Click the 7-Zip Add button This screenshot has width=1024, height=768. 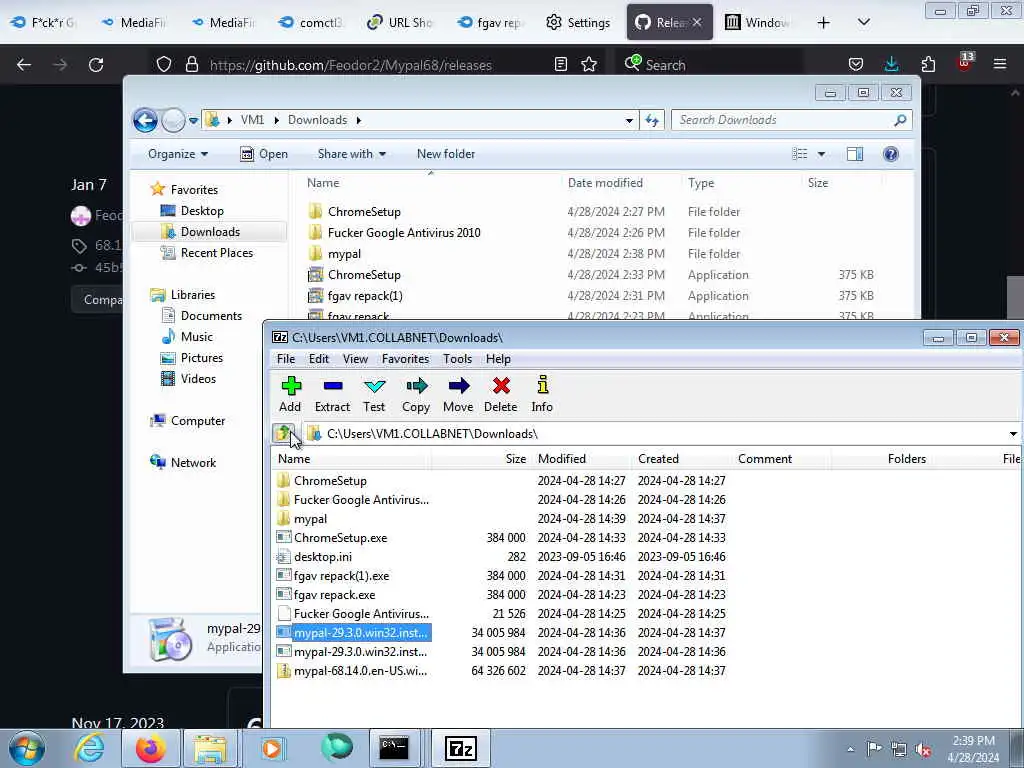click(291, 394)
